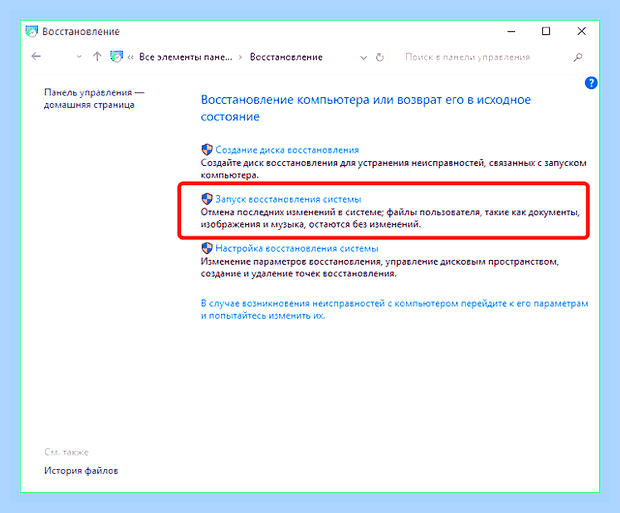
Task: Click the search magnifier icon
Action: coord(578,57)
